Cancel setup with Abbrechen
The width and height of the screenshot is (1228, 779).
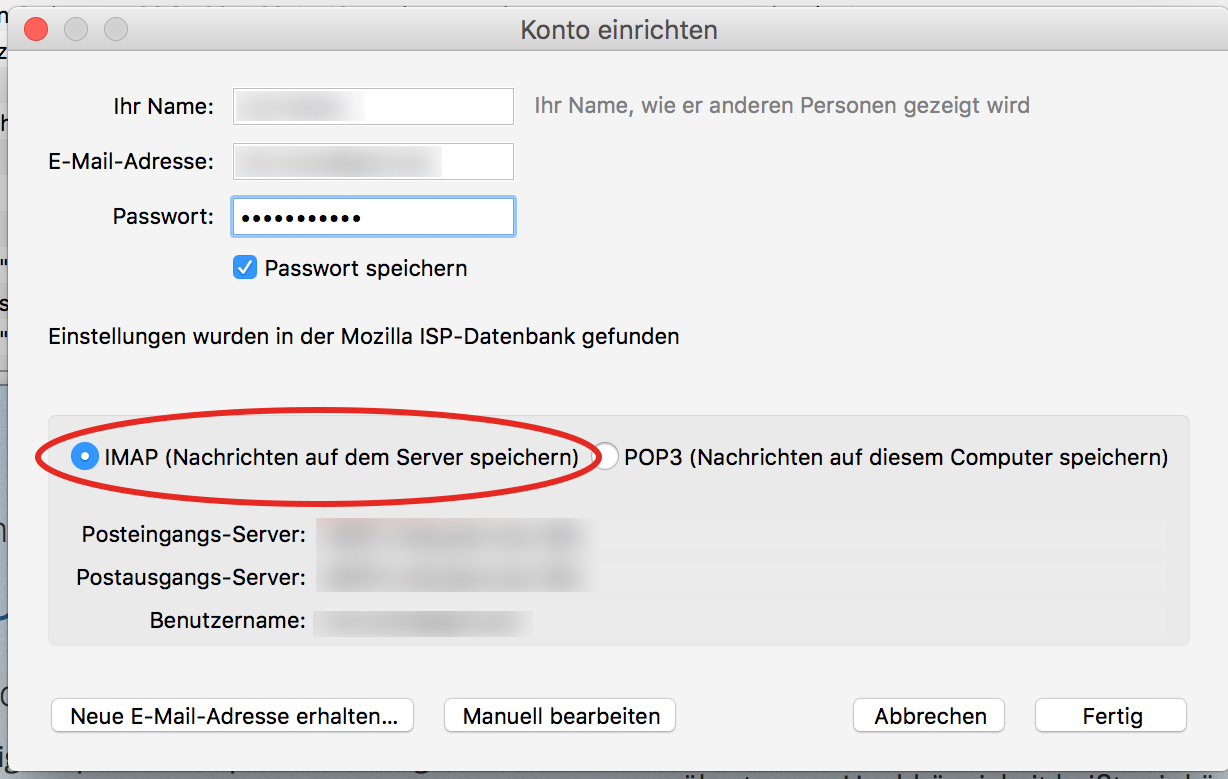tap(930, 716)
